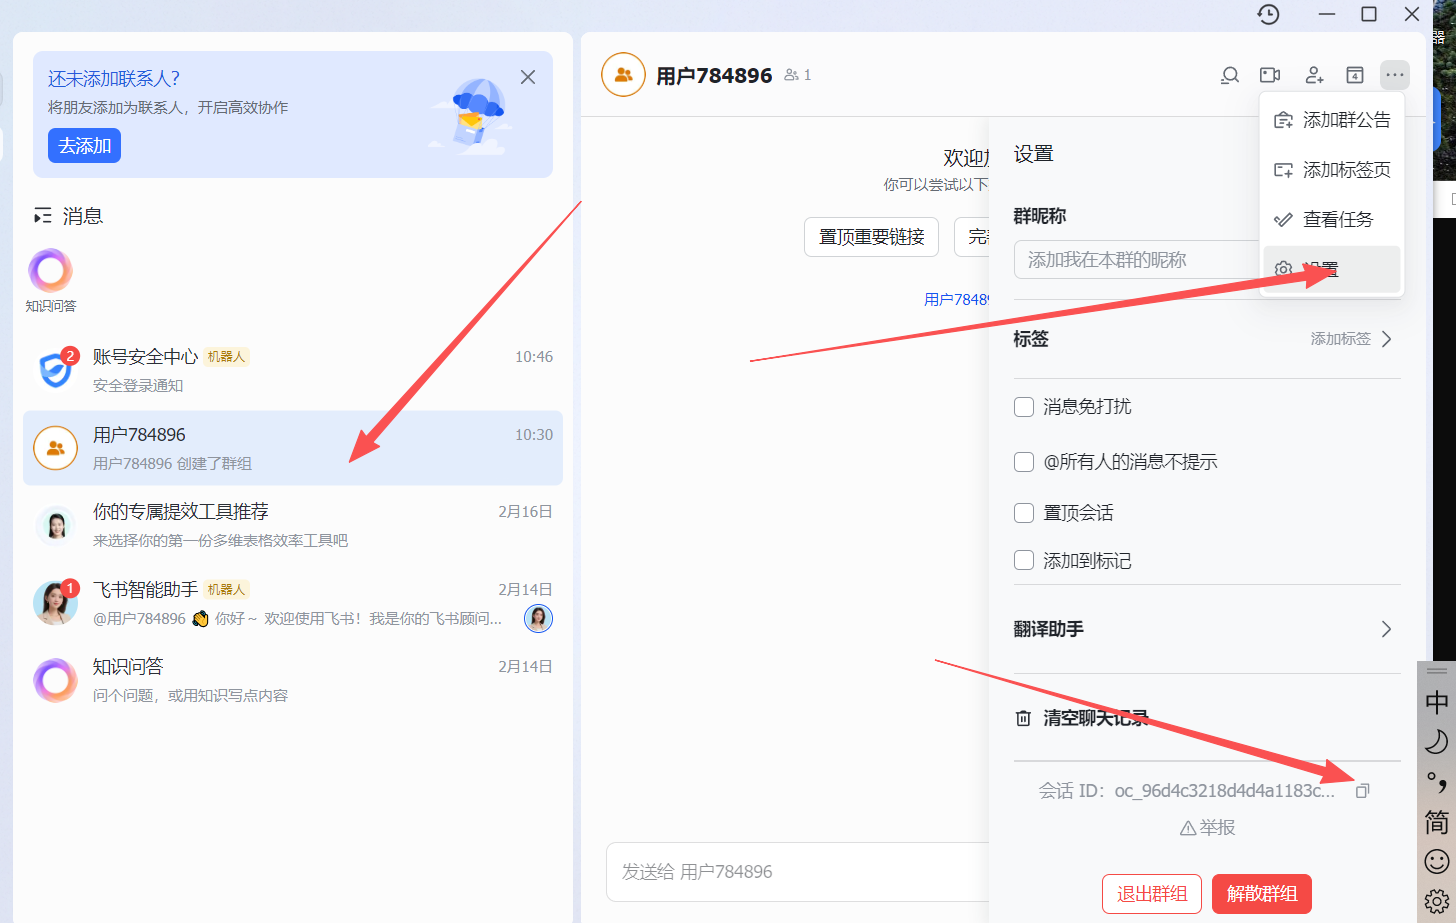Click the 发送给 用户784896 message box
Screen dimensions: 1456x923
pos(797,872)
